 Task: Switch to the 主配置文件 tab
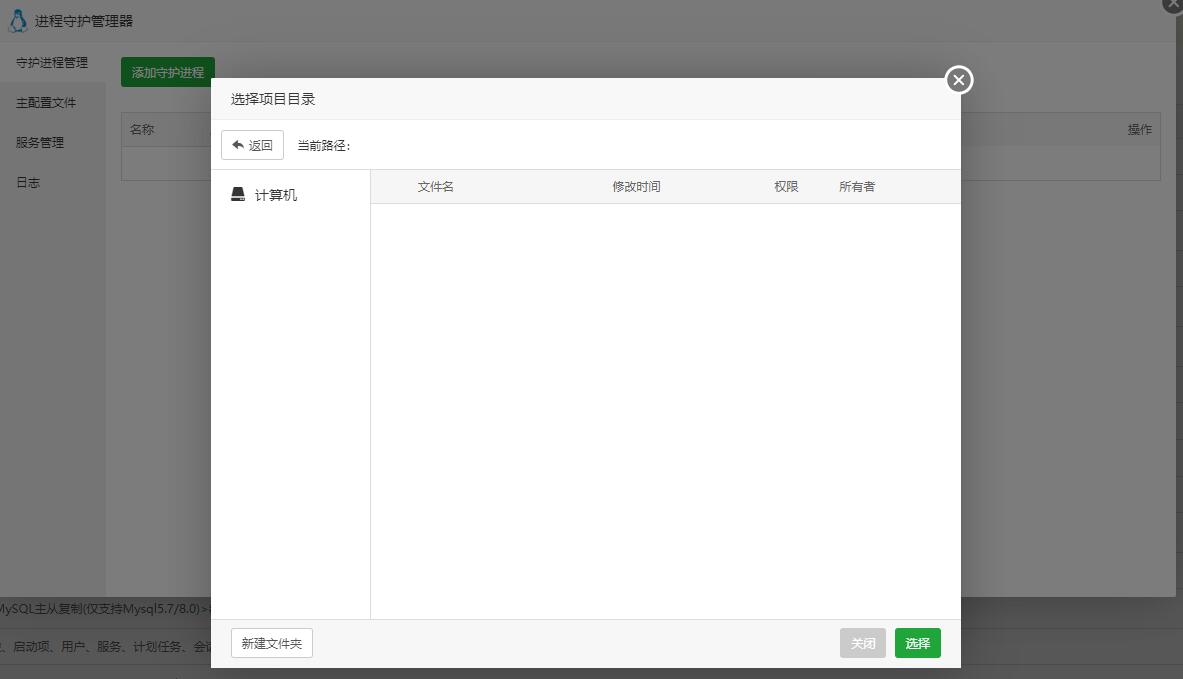(46, 103)
